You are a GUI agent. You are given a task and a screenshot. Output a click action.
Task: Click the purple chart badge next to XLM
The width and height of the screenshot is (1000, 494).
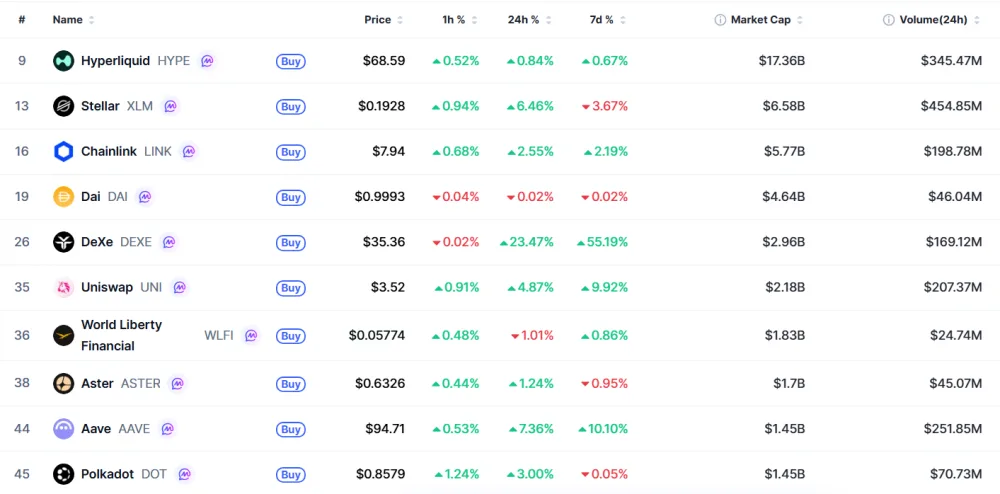click(170, 106)
